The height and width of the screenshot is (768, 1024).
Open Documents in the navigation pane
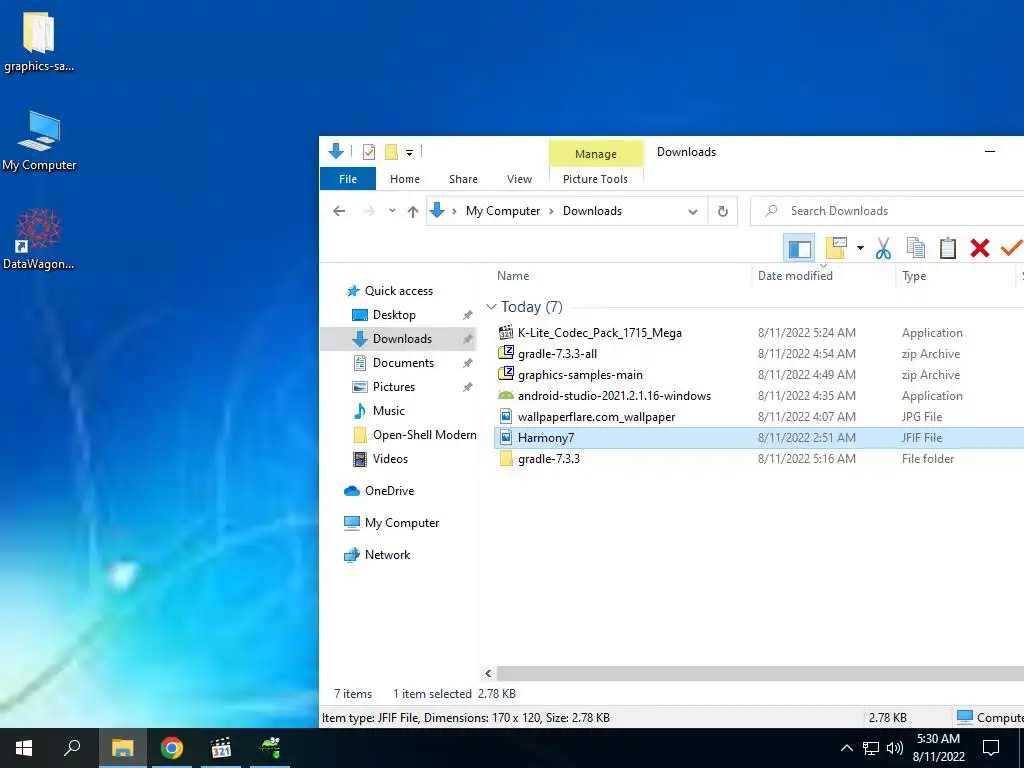point(403,363)
